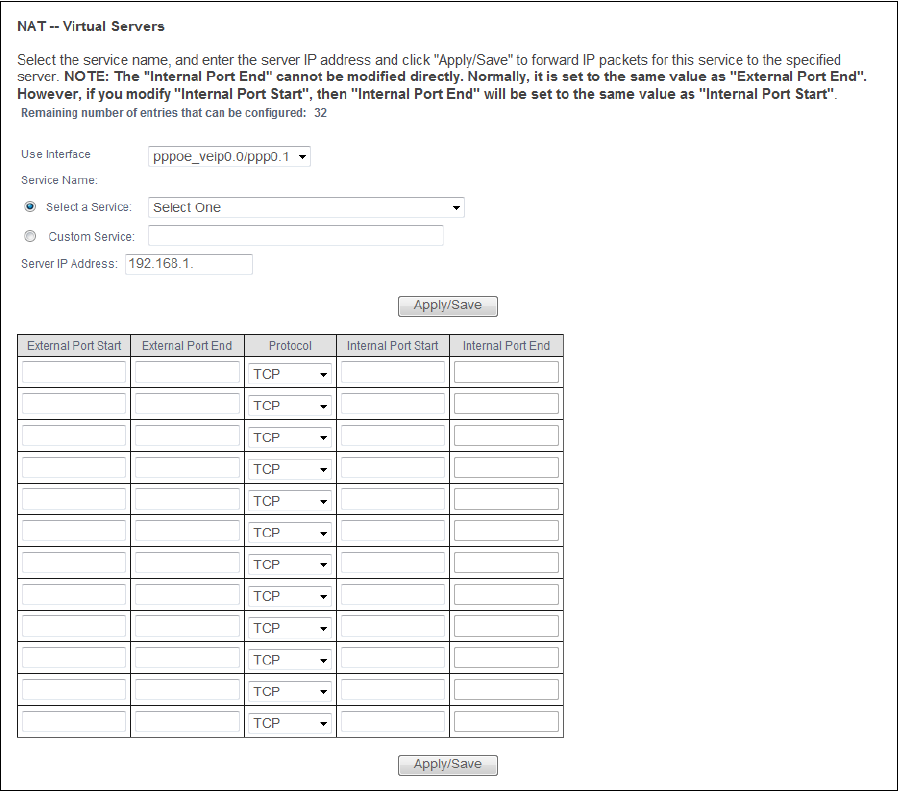Image resolution: width=898 pixels, height=791 pixels.
Task: Click the 'External Port Start' column header
Action: (74, 346)
